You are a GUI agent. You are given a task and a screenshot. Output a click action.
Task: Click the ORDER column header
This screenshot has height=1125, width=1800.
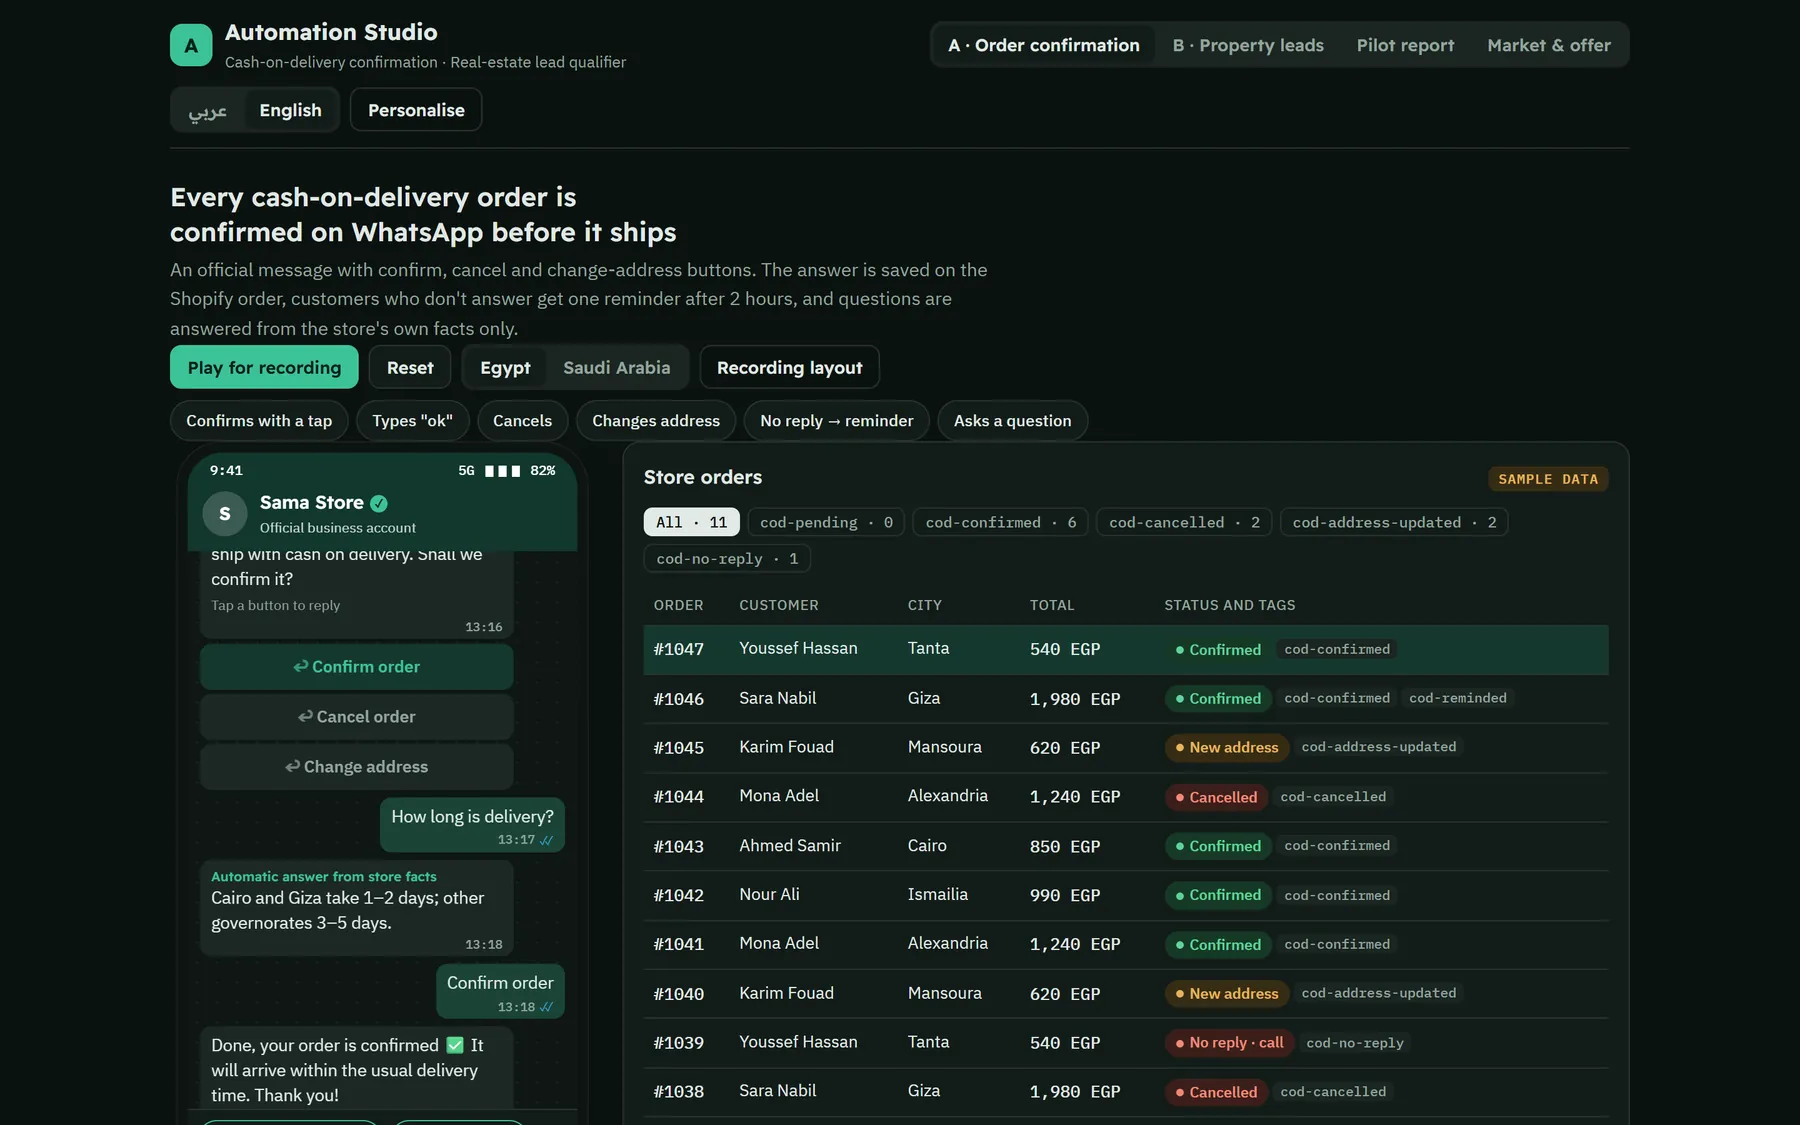click(679, 605)
